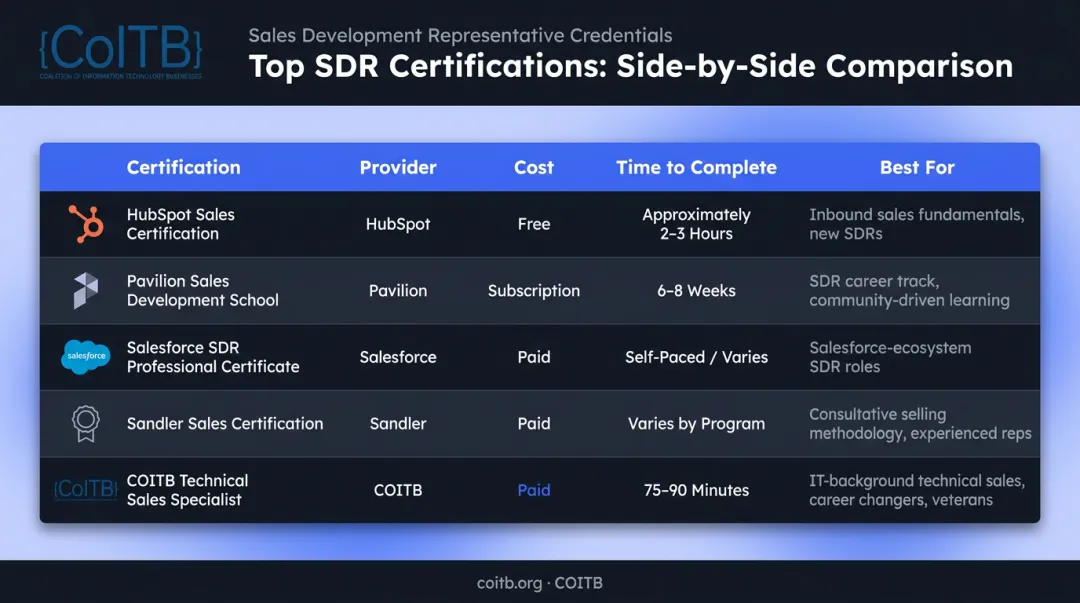This screenshot has height=603, width=1080.
Task: Select Sandler Sales Certification name
Action: [x=225, y=423]
